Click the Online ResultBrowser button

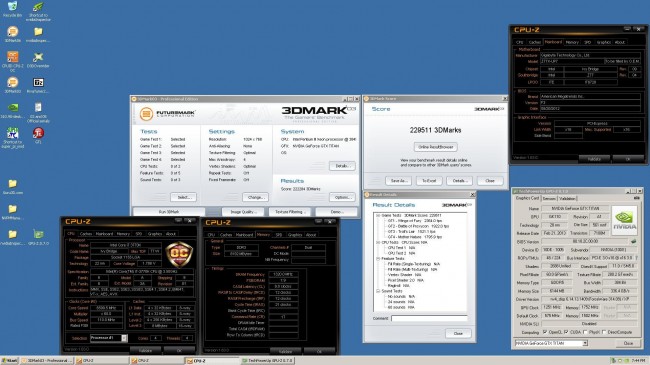pyautogui.click(x=435, y=147)
